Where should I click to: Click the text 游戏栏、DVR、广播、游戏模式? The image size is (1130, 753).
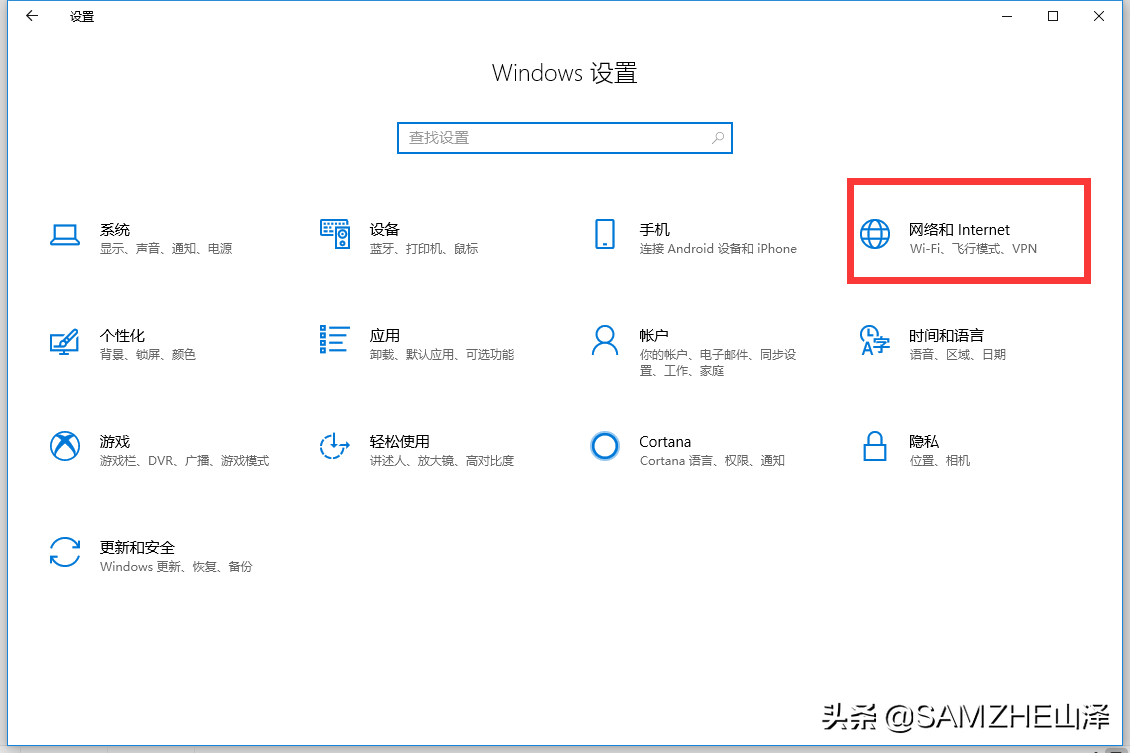184,460
